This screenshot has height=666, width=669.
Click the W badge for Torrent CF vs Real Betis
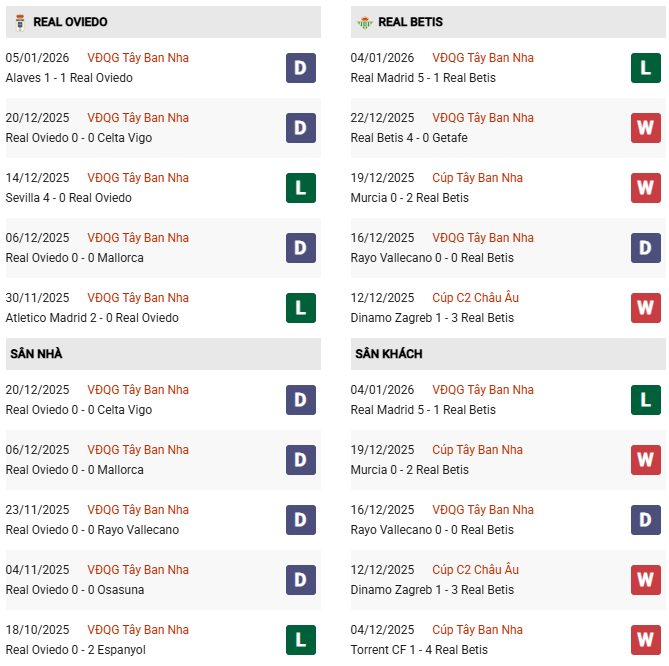(646, 640)
